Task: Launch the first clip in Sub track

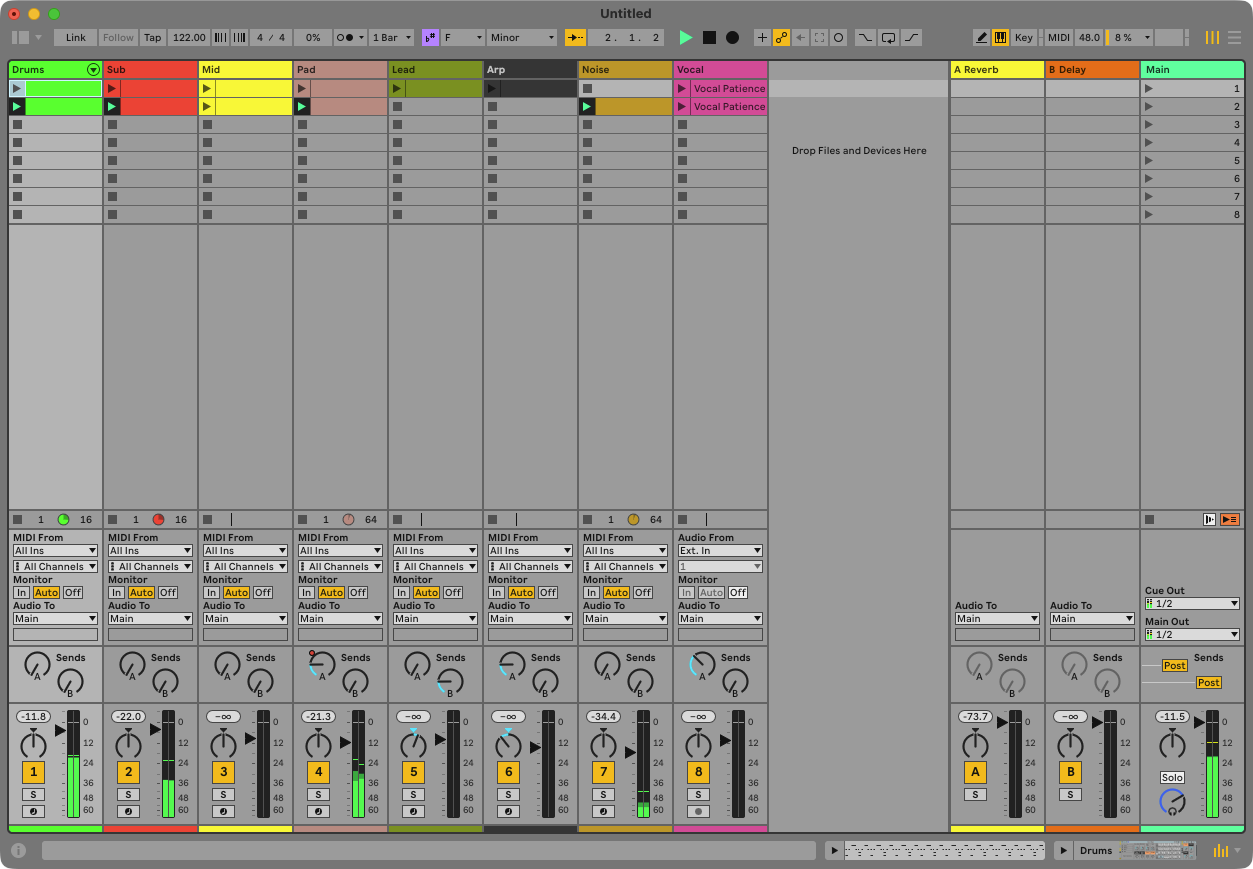Action: coord(113,89)
